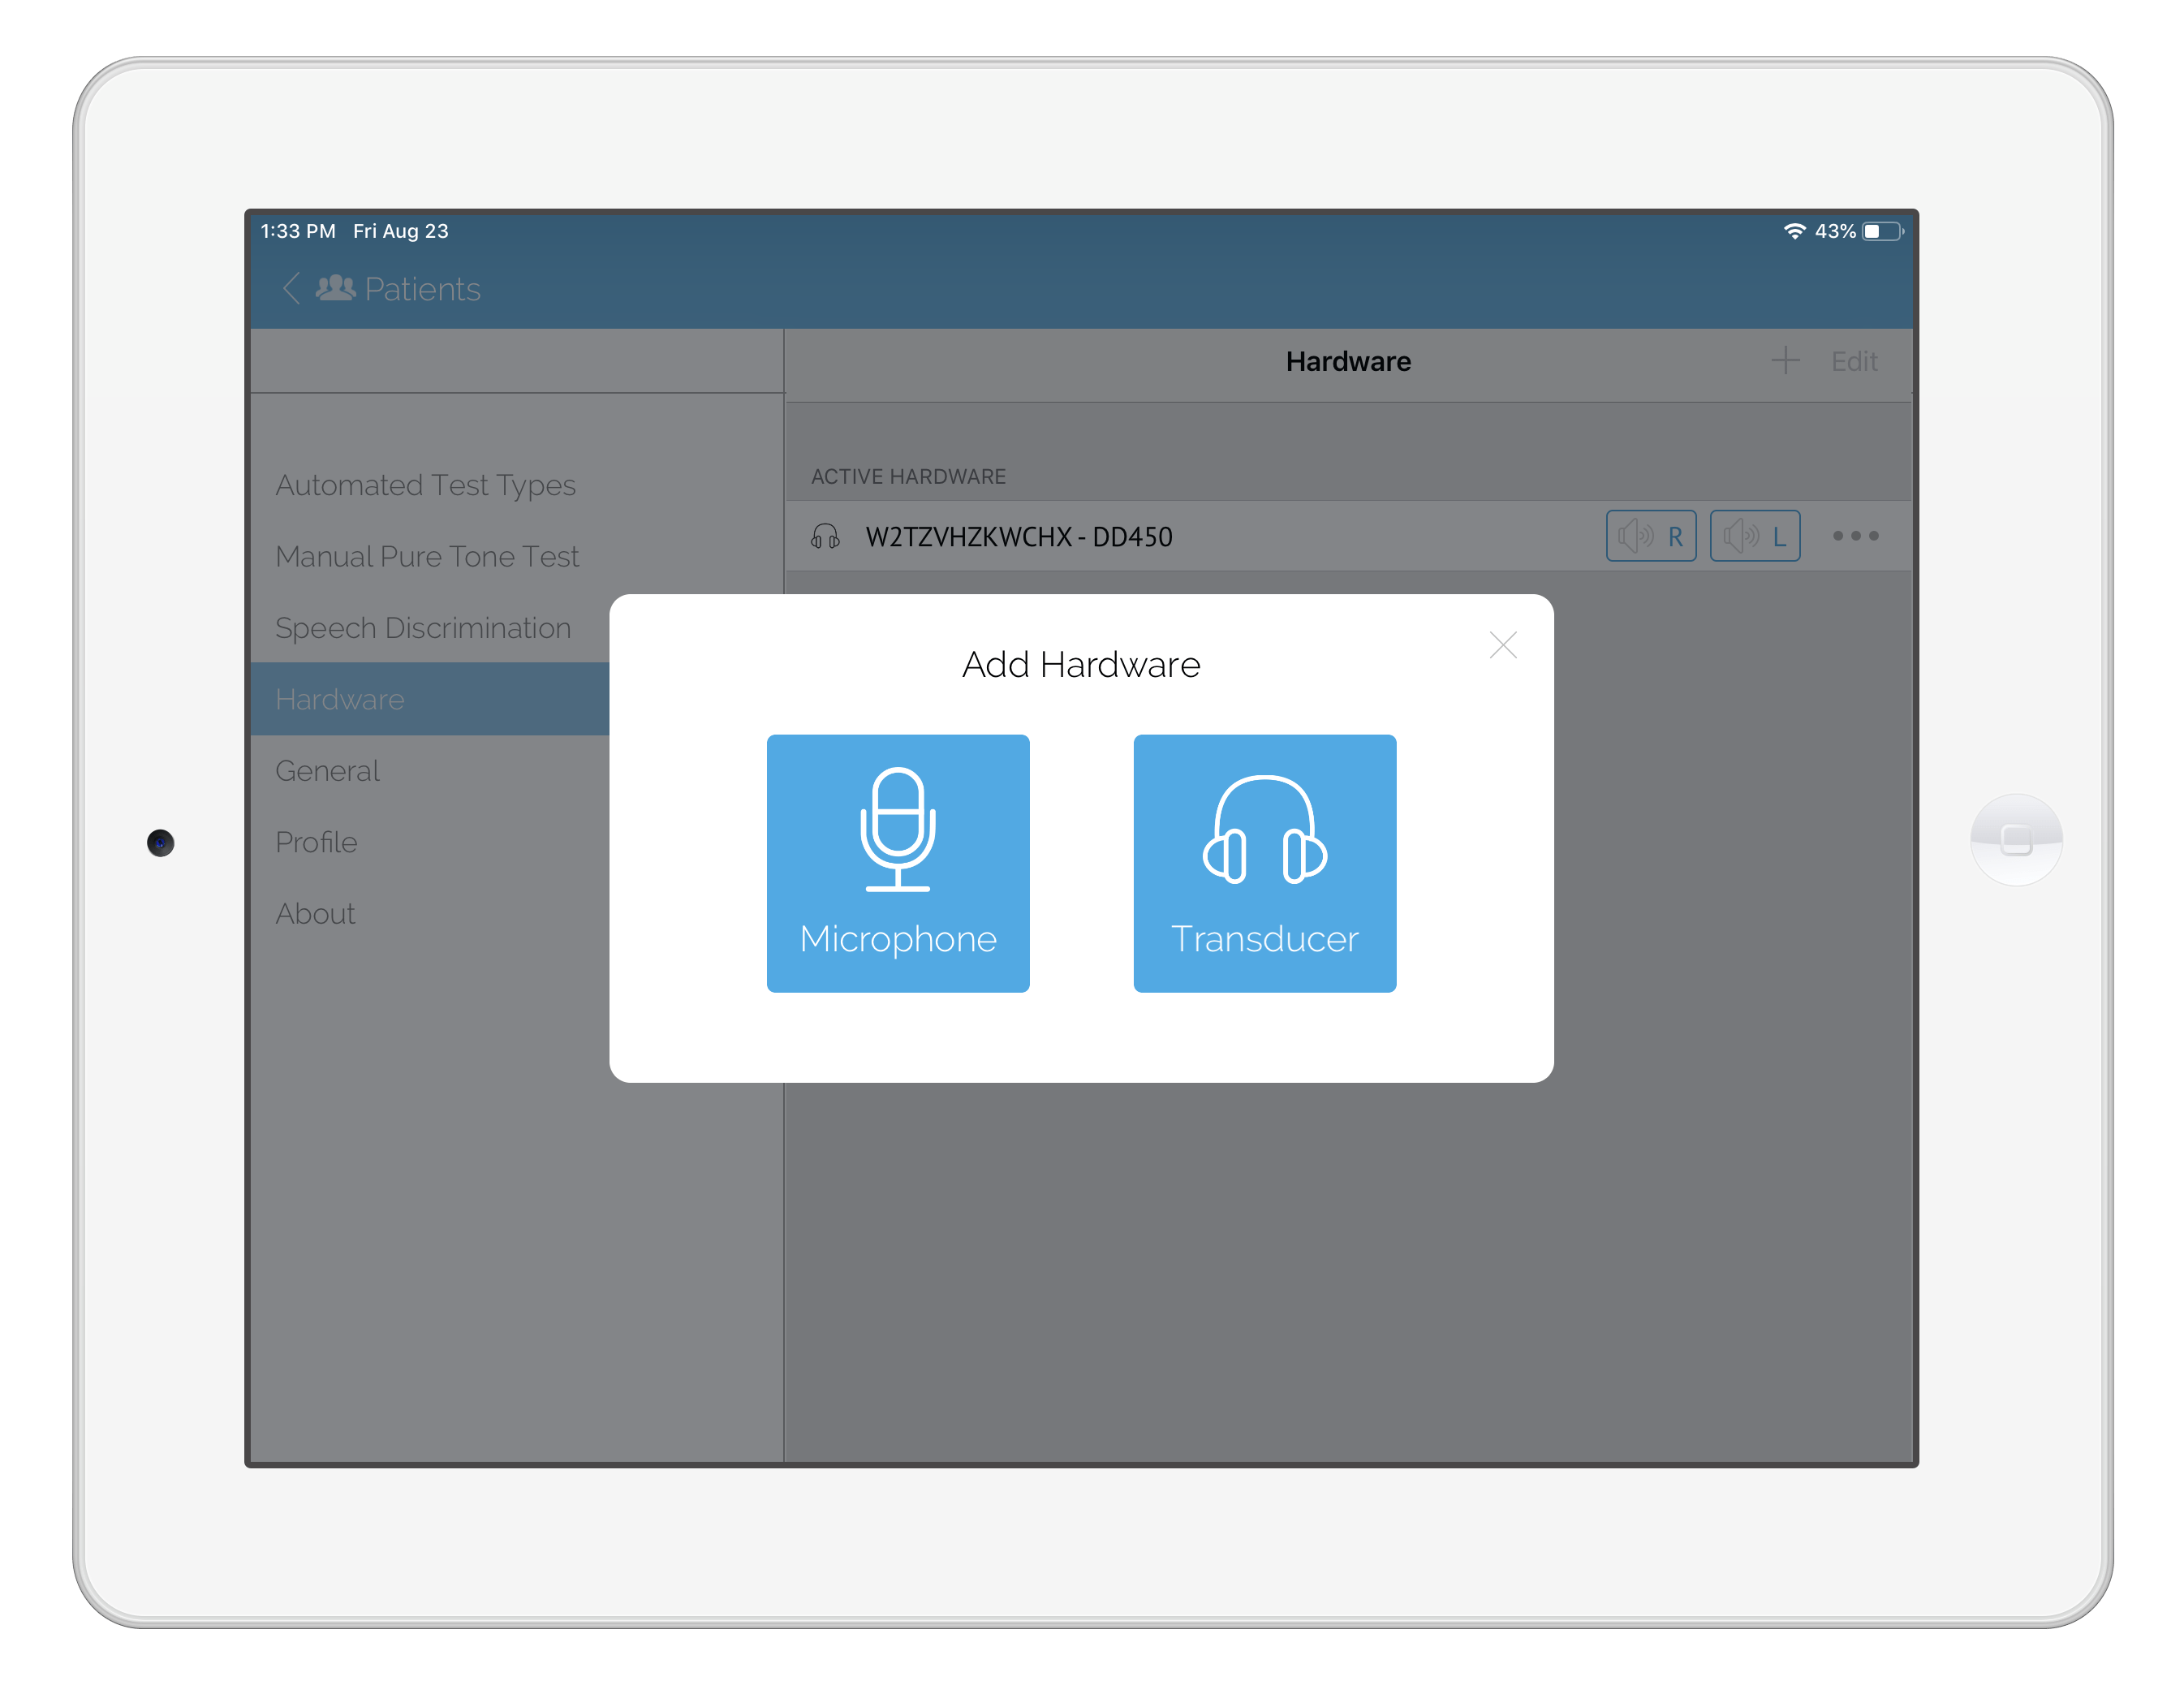Screen dimensions: 2184x1694
Task: Open the three-dot menu for DD450
Action: (x=1855, y=536)
